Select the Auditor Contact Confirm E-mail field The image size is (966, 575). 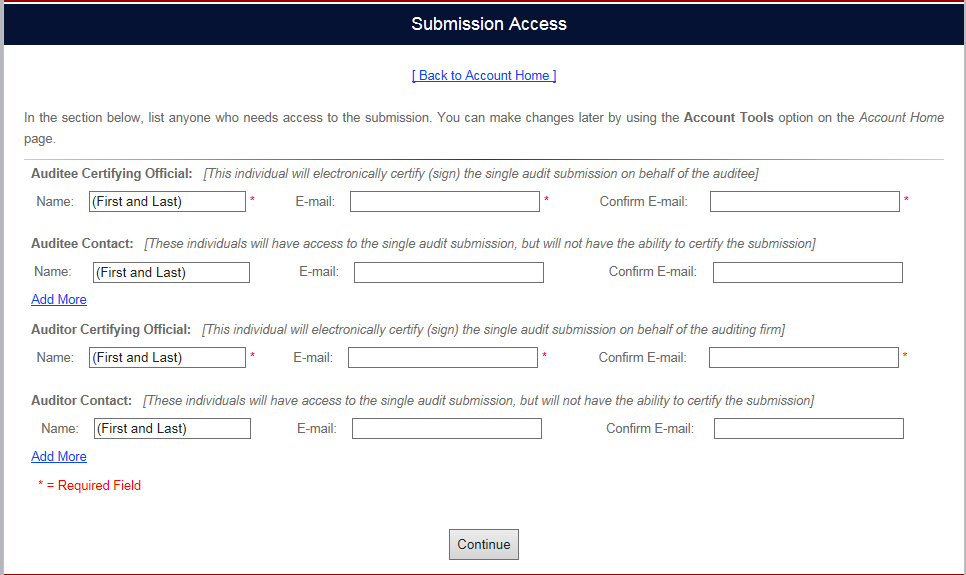(x=808, y=429)
